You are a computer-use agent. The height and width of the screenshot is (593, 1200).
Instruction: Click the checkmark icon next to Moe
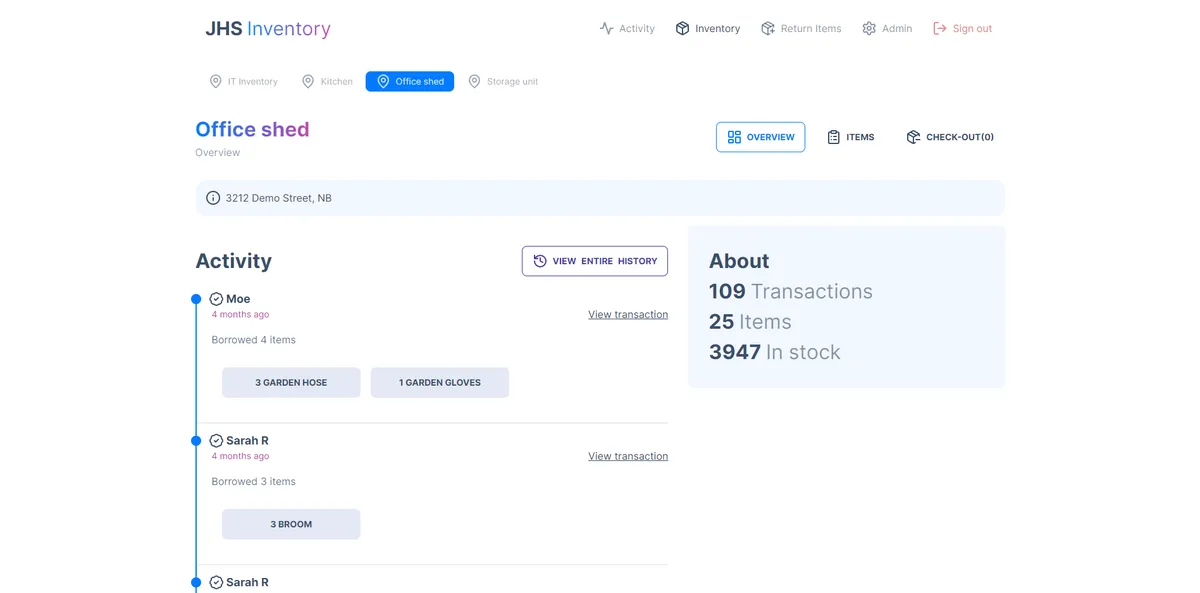click(x=216, y=299)
